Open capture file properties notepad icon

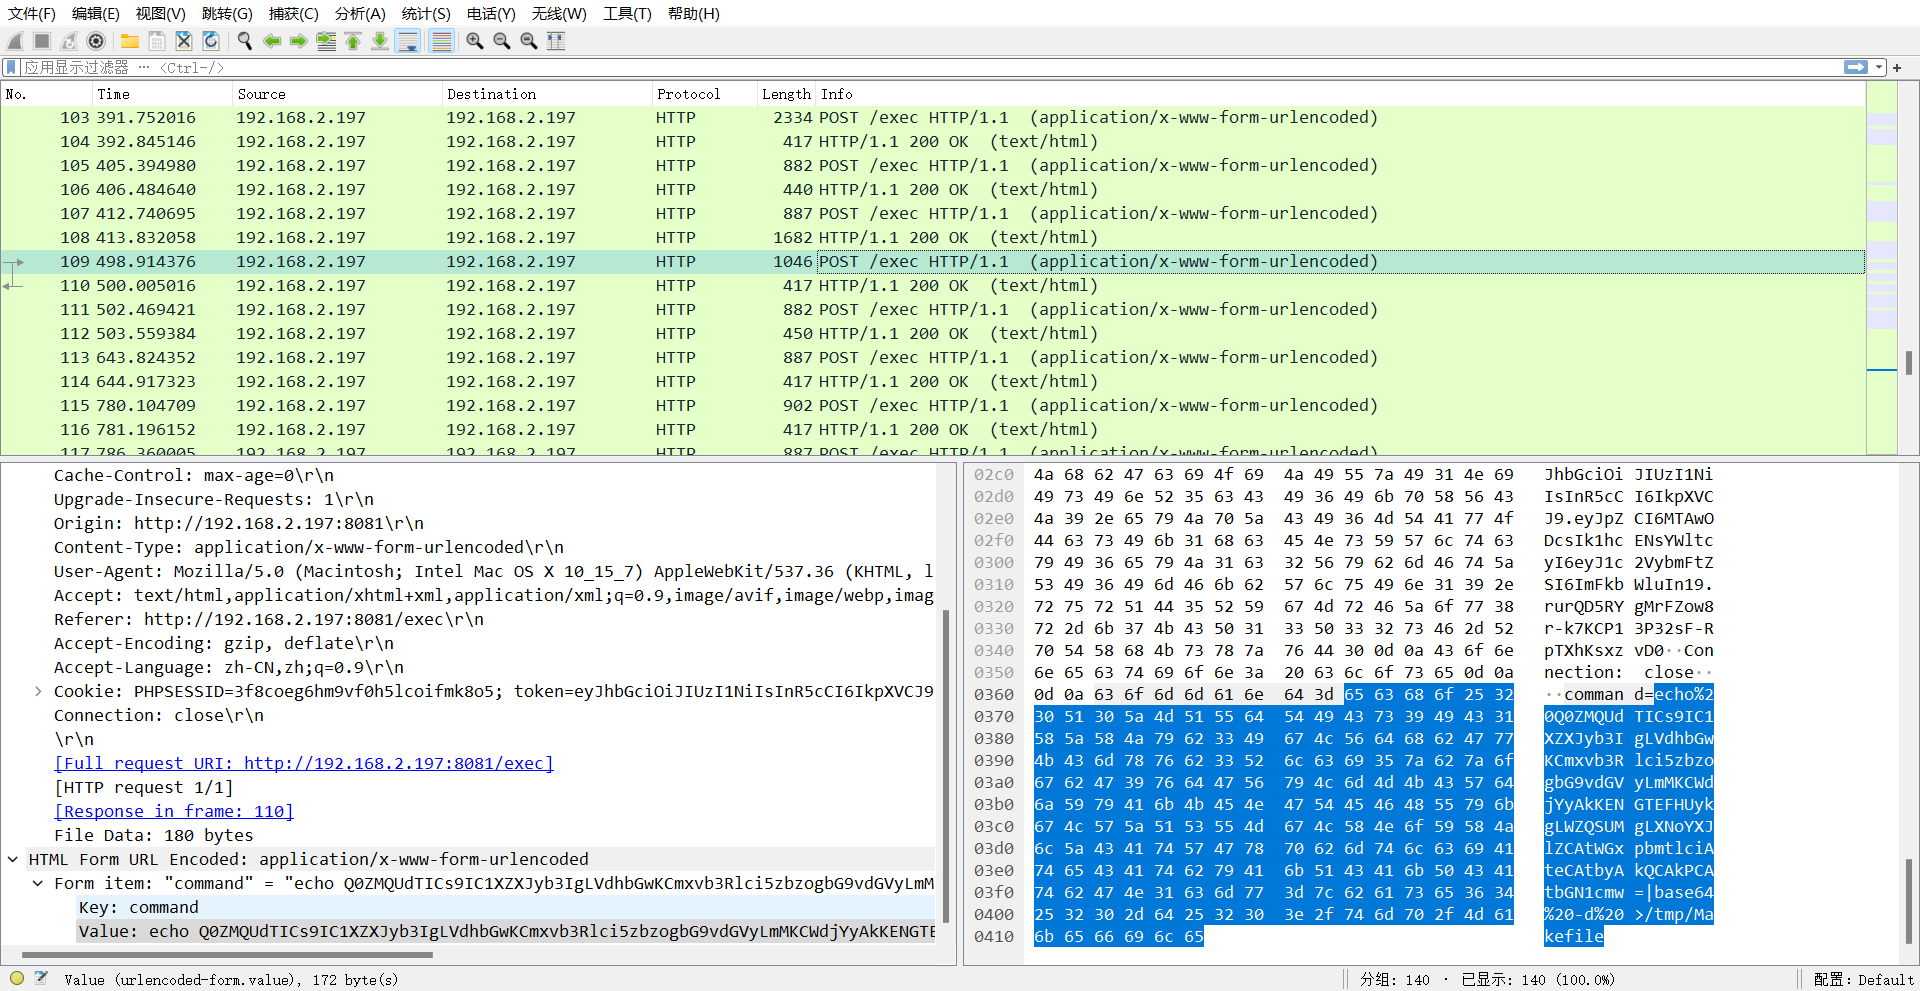pyautogui.click(x=41, y=979)
